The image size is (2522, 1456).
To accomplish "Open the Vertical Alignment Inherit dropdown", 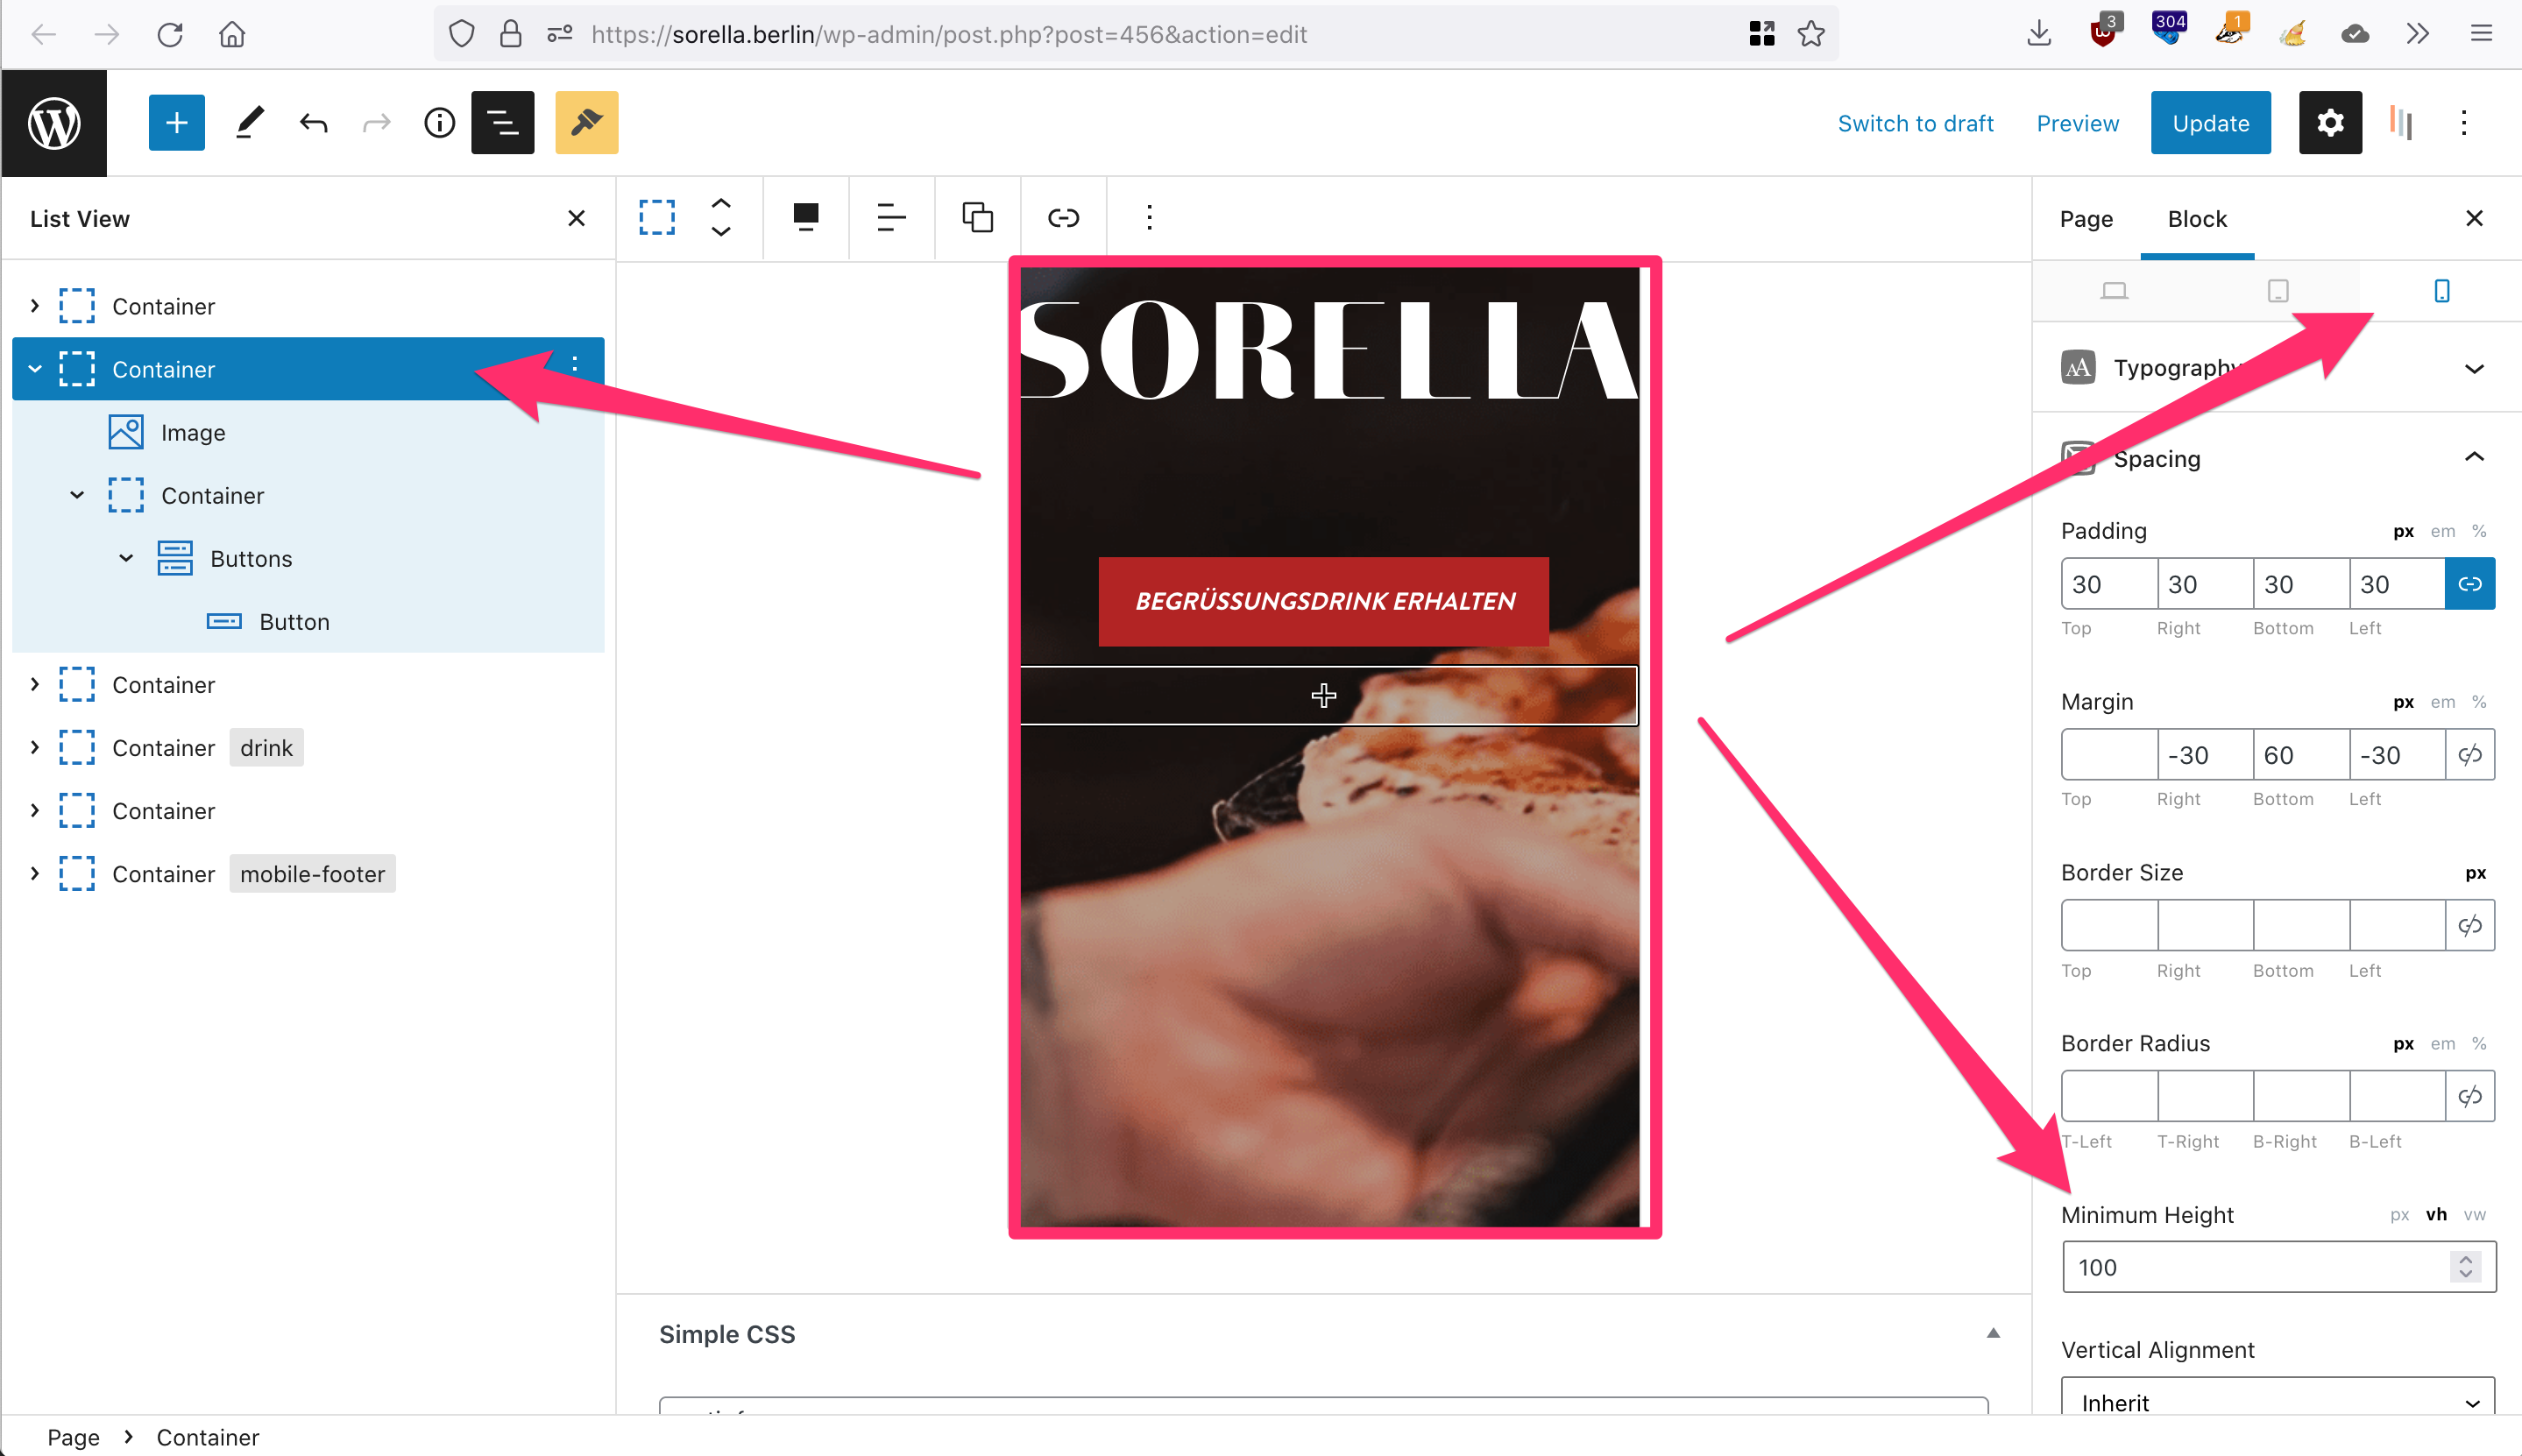I will coord(2278,1403).
